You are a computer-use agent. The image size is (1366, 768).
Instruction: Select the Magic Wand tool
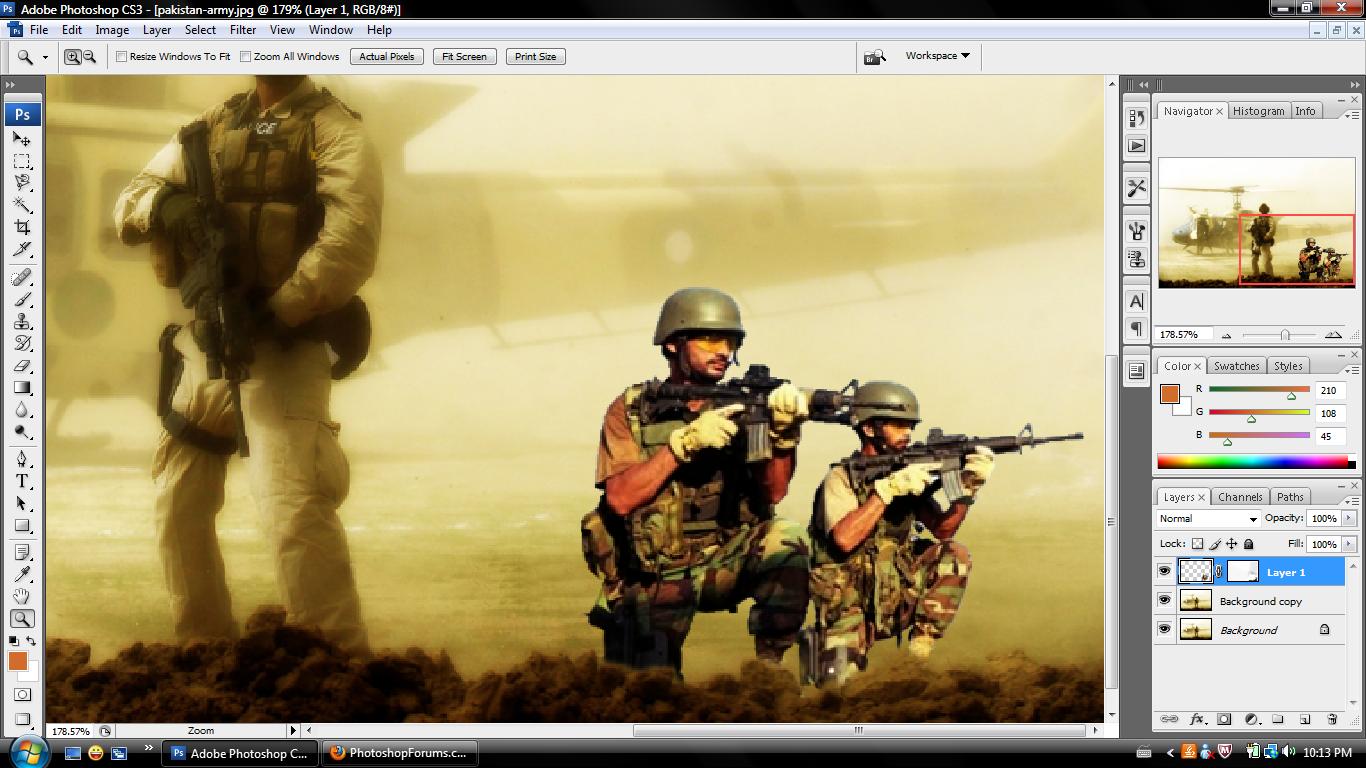click(x=22, y=205)
